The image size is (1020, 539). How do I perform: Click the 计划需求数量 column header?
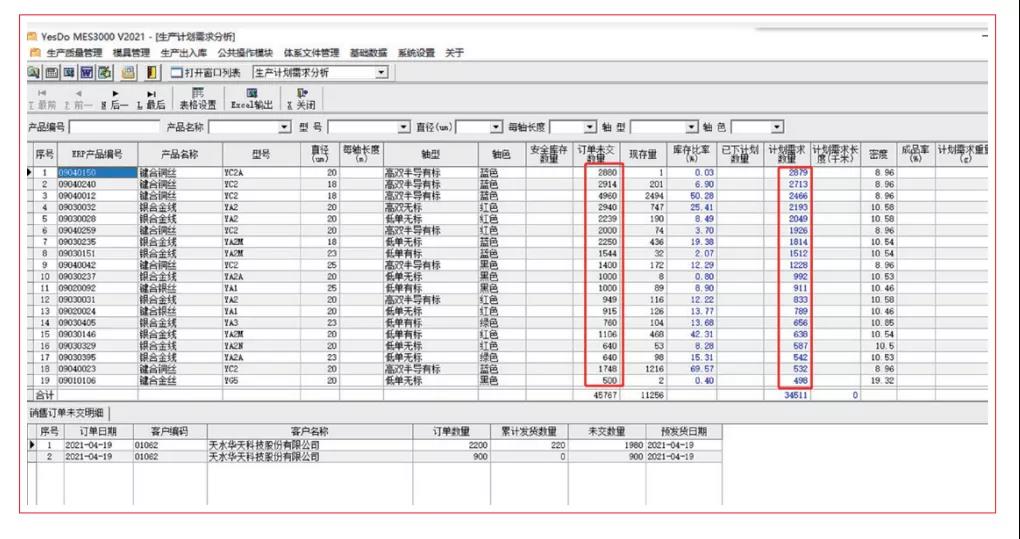(x=787, y=155)
